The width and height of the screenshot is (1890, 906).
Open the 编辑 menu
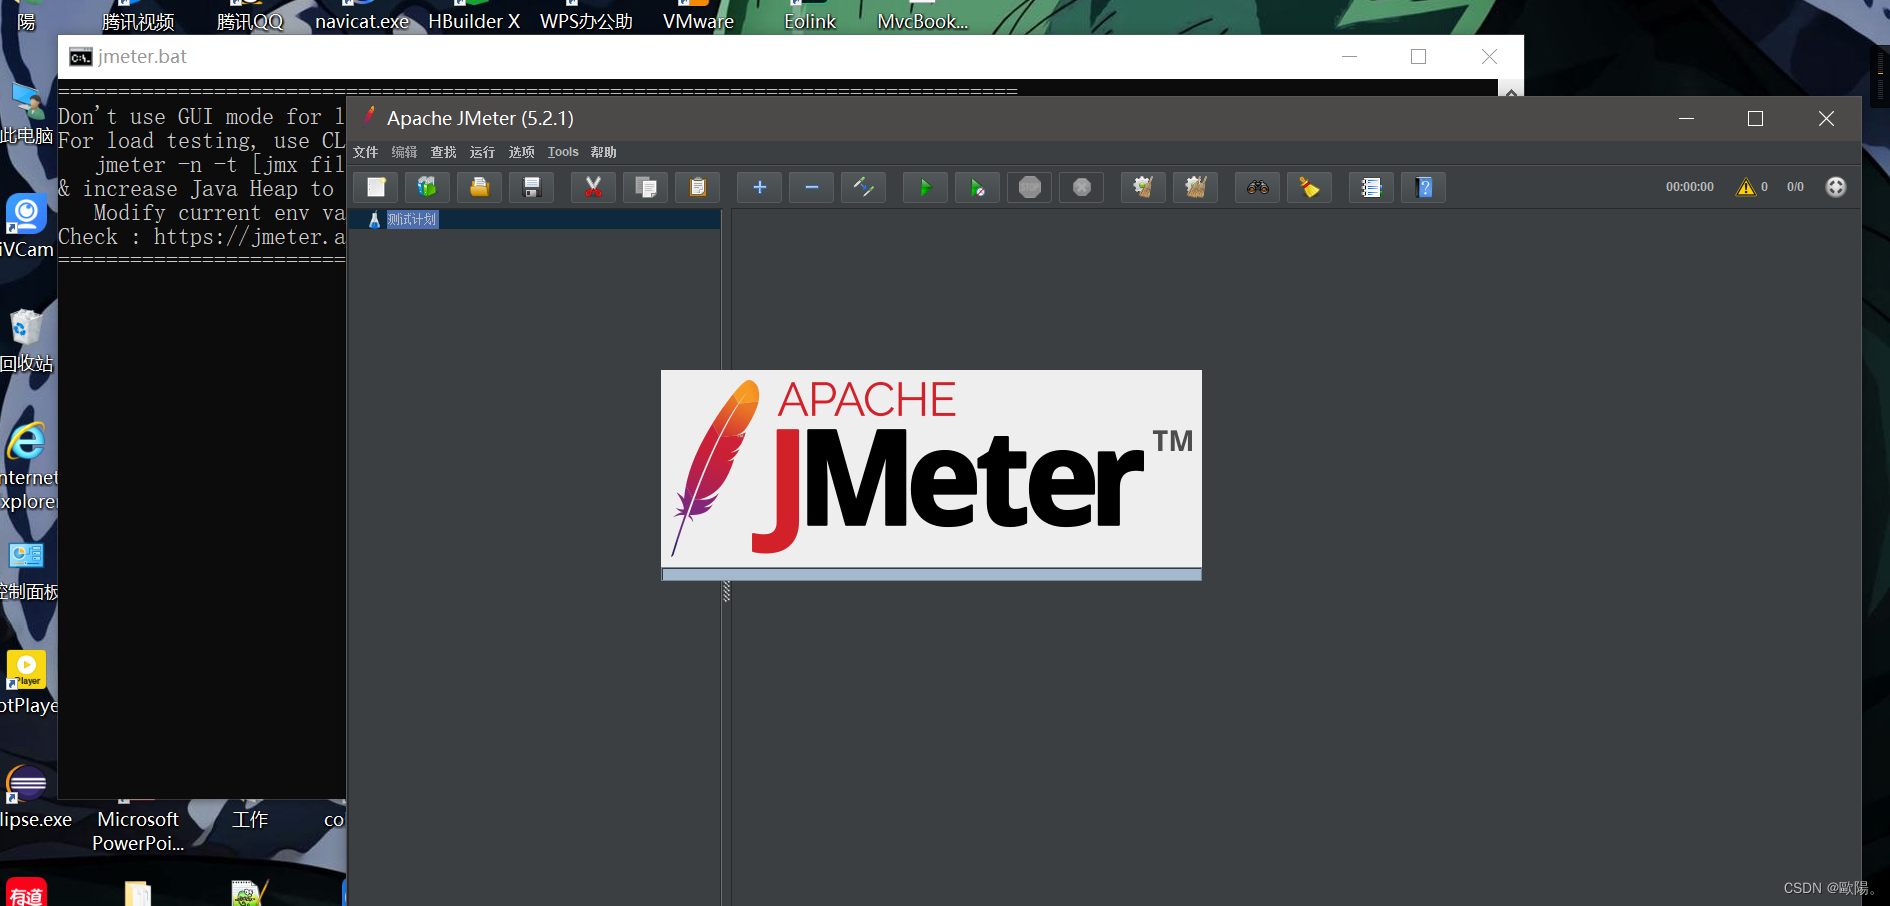405,152
